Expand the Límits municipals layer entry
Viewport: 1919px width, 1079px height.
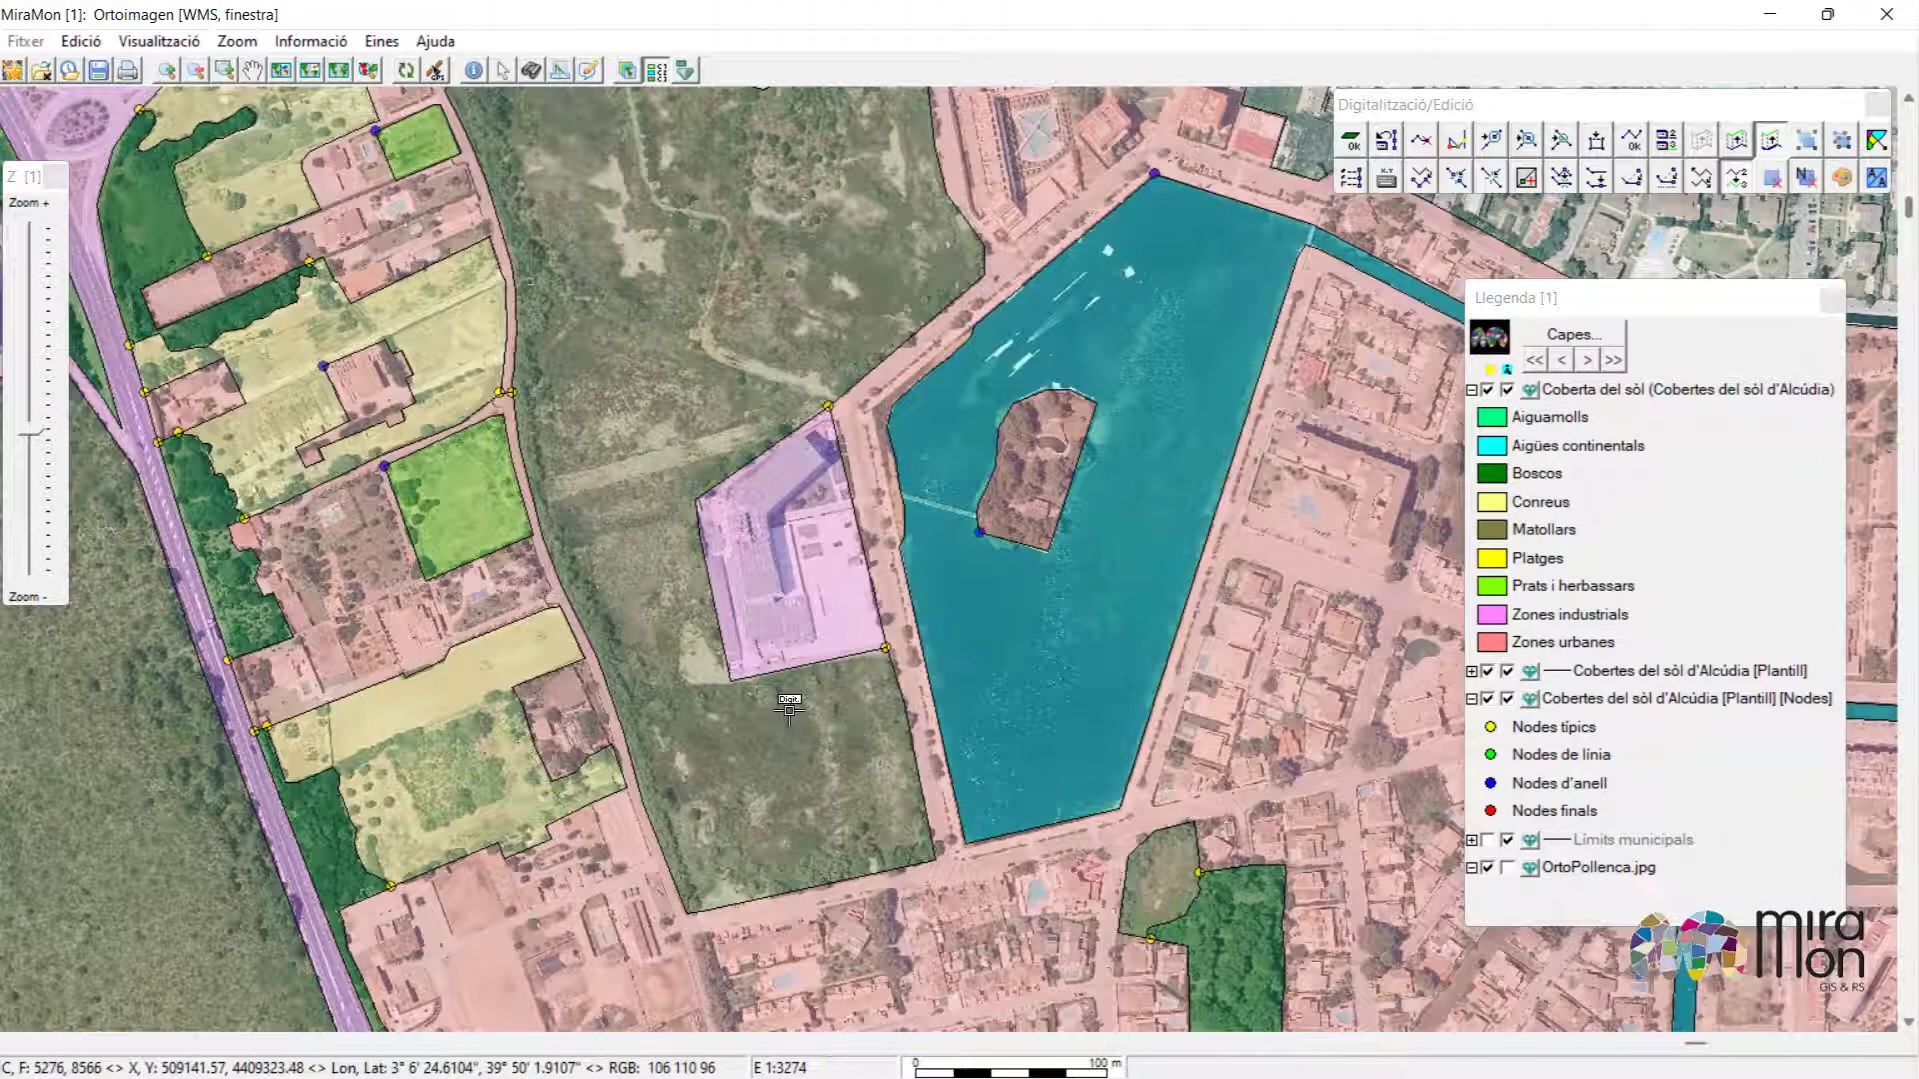point(1472,840)
